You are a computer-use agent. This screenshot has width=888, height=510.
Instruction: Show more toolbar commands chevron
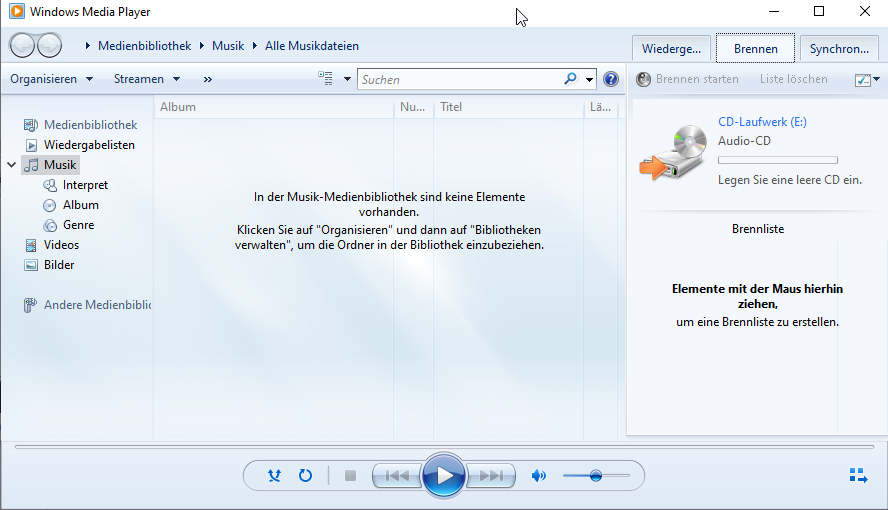[208, 79]
